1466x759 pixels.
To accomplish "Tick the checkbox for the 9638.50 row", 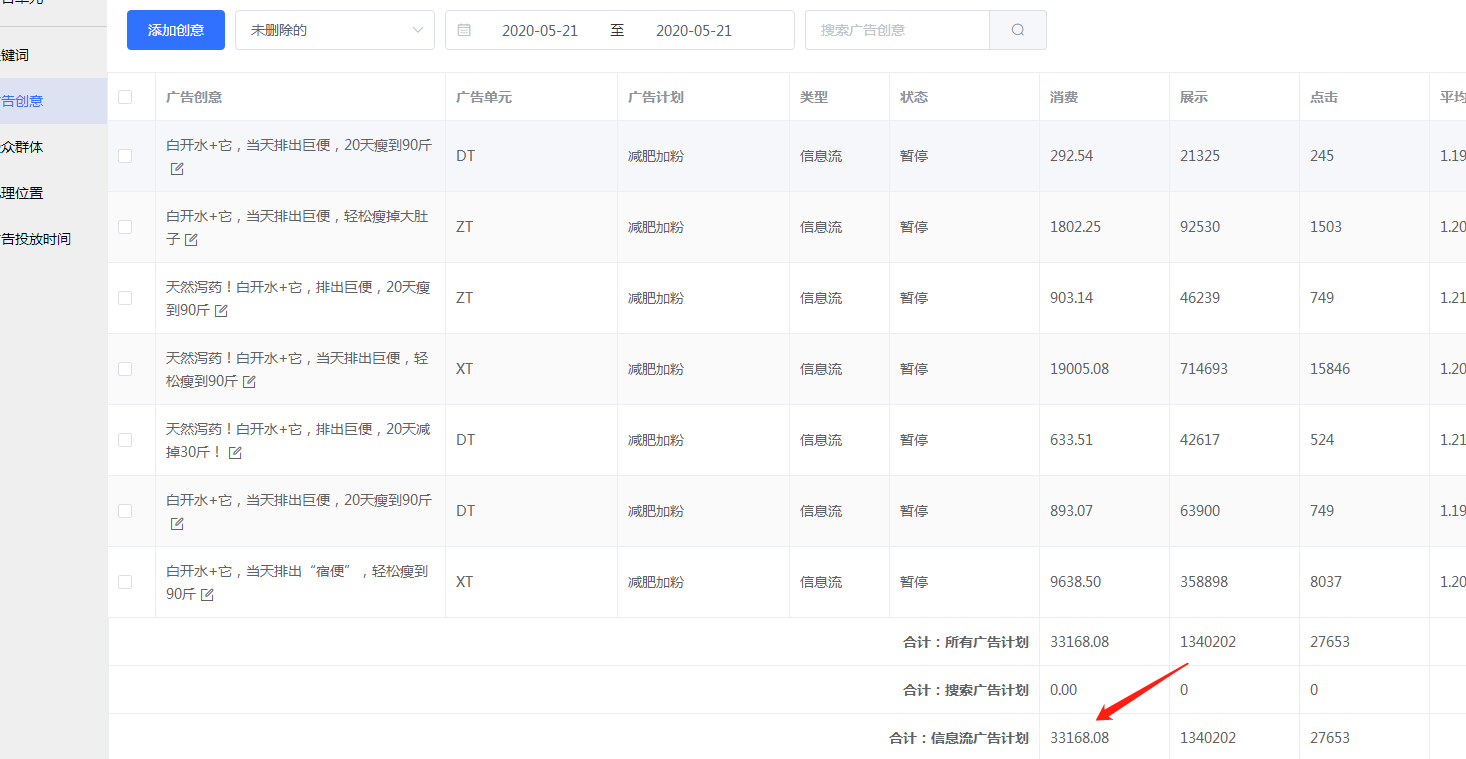I will (125, 582).
